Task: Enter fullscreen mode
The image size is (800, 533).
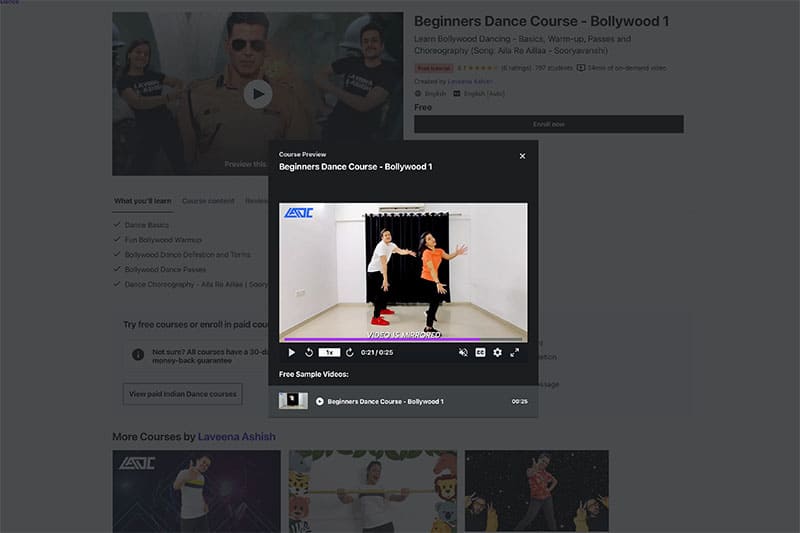Action: 514,352
